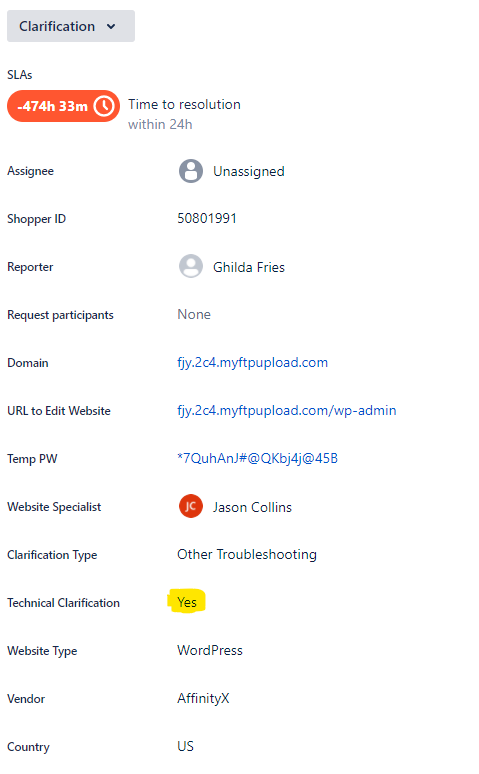The height and width of the screenshot is (774, 479).
Task: Click the highlighted Yes for Technical Clarification
Action: coord(187,602)
